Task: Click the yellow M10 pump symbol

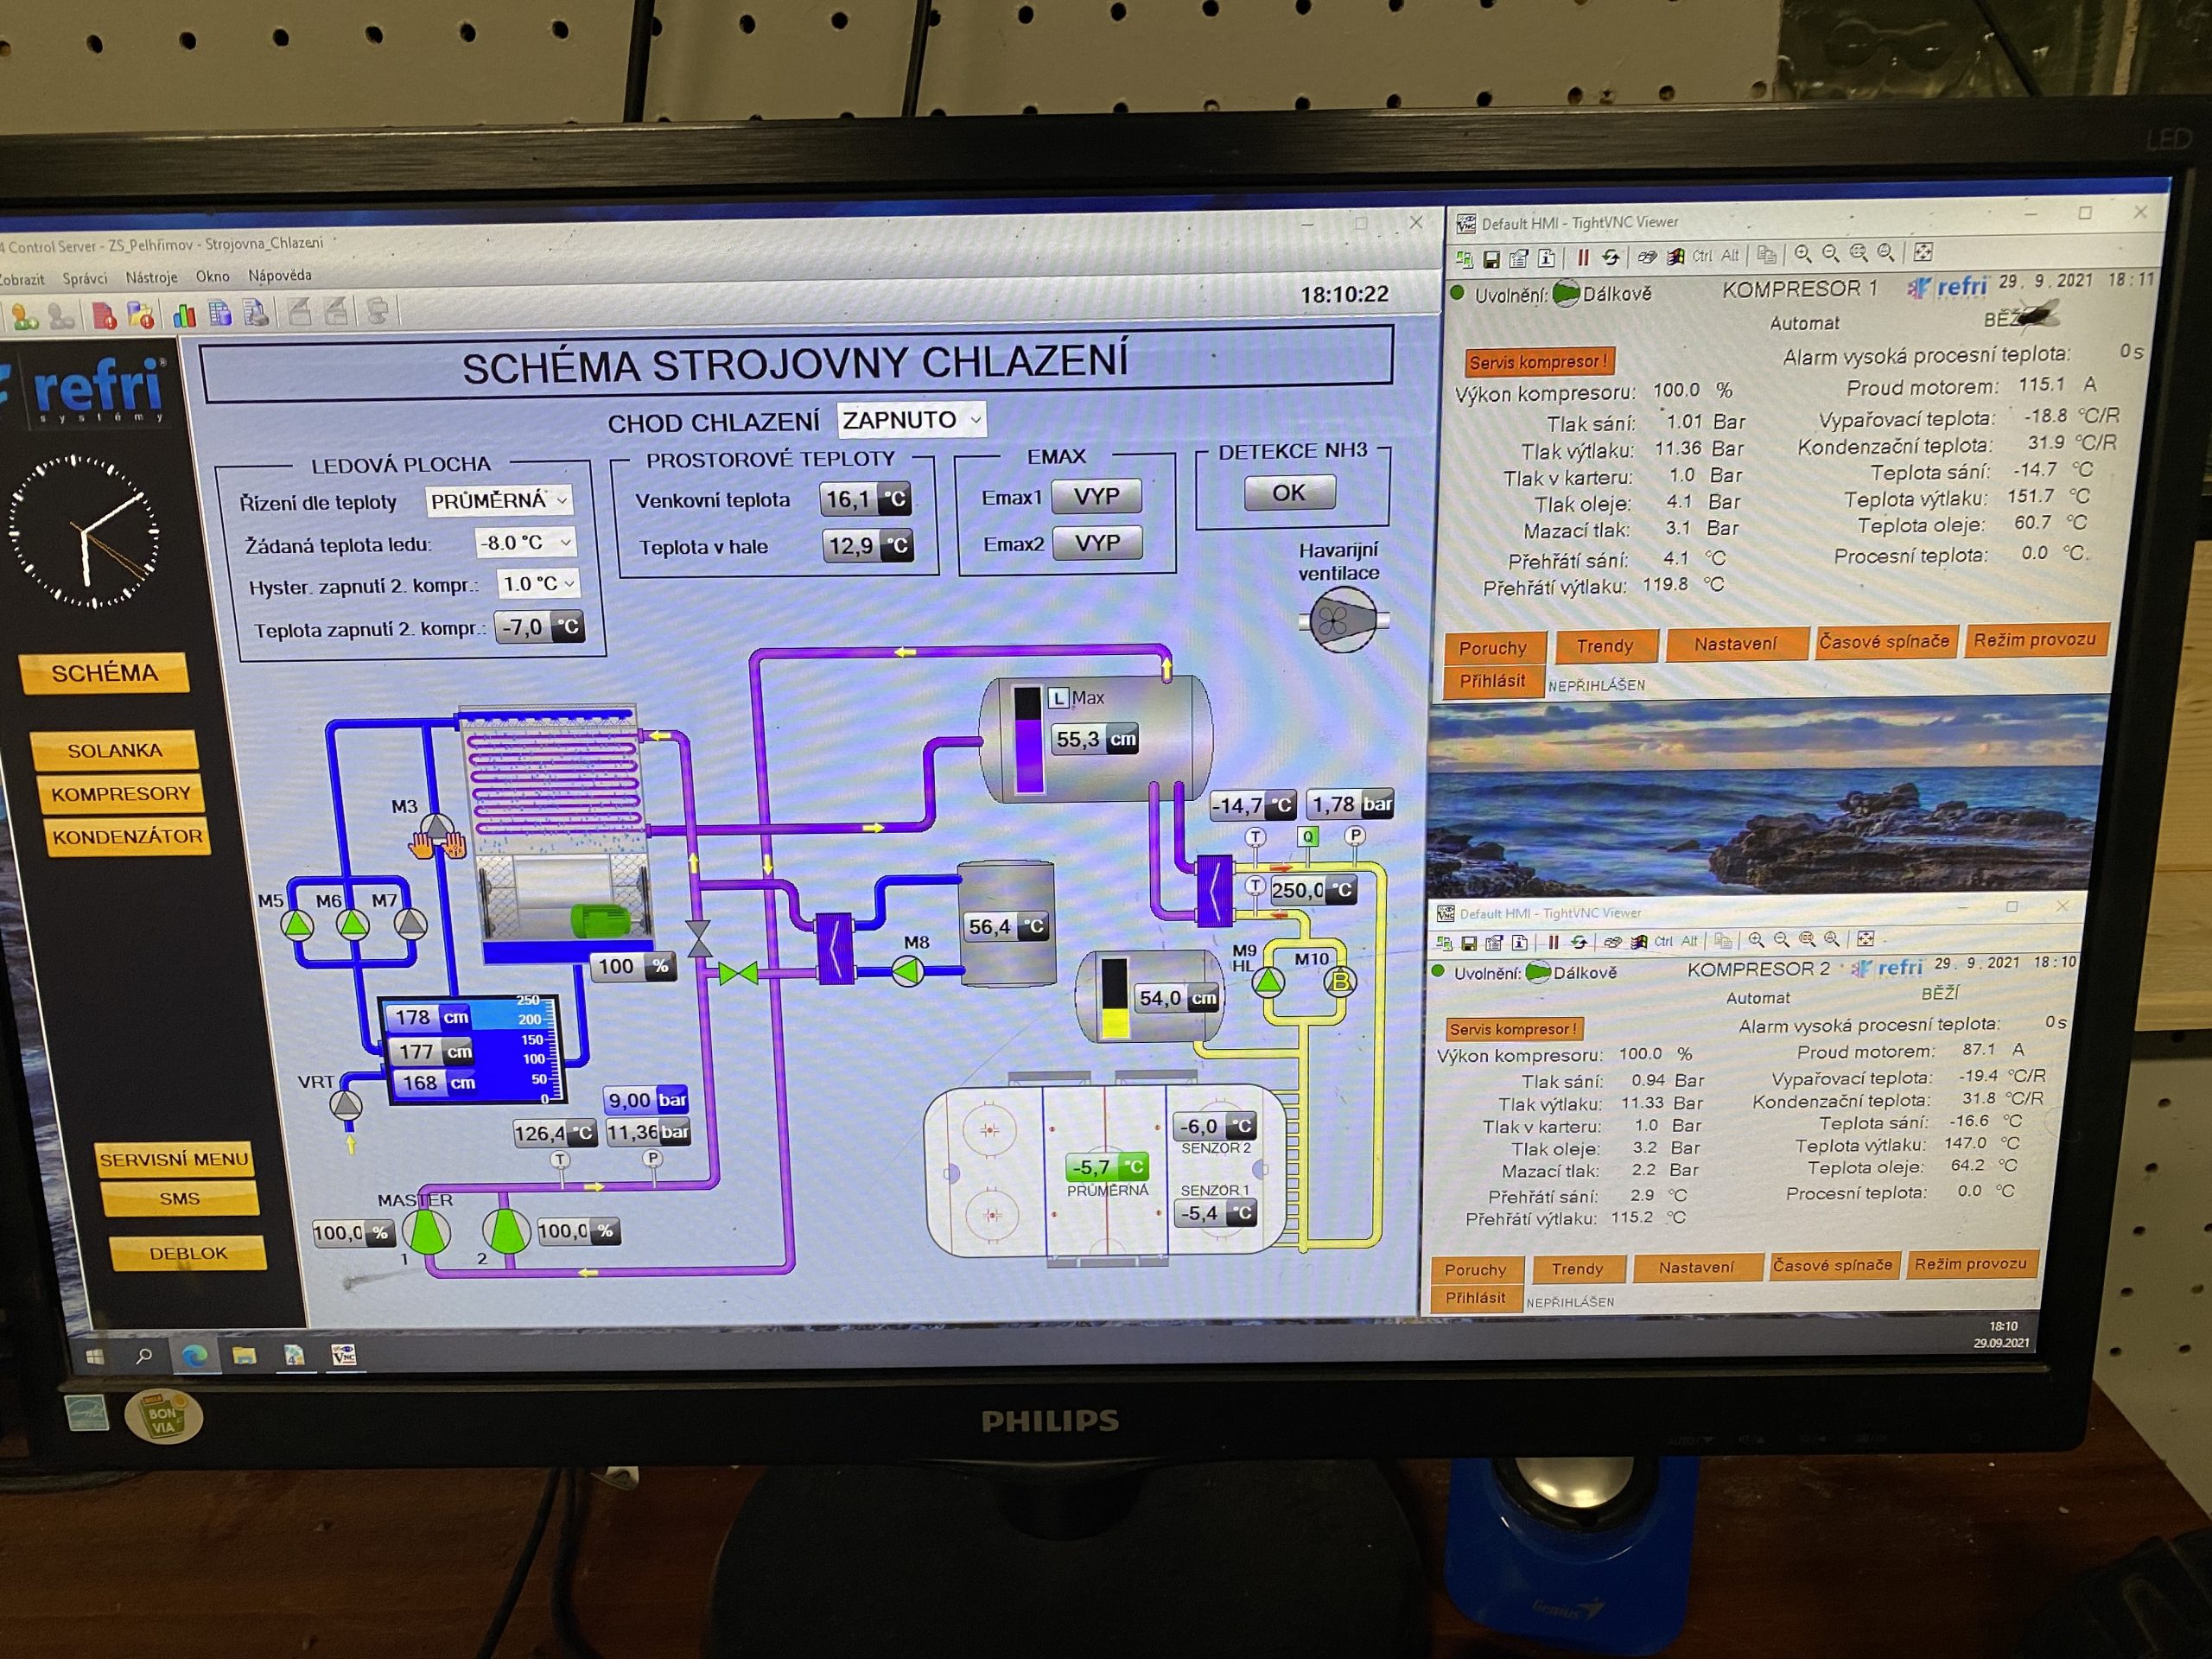Action: (1339, 982)
